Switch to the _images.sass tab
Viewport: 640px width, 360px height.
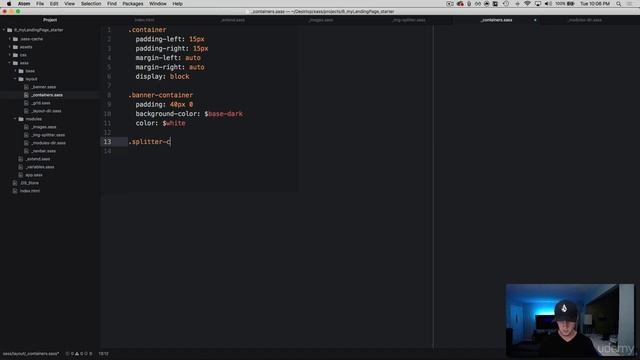pyautogui.click(x=321, y=20)
